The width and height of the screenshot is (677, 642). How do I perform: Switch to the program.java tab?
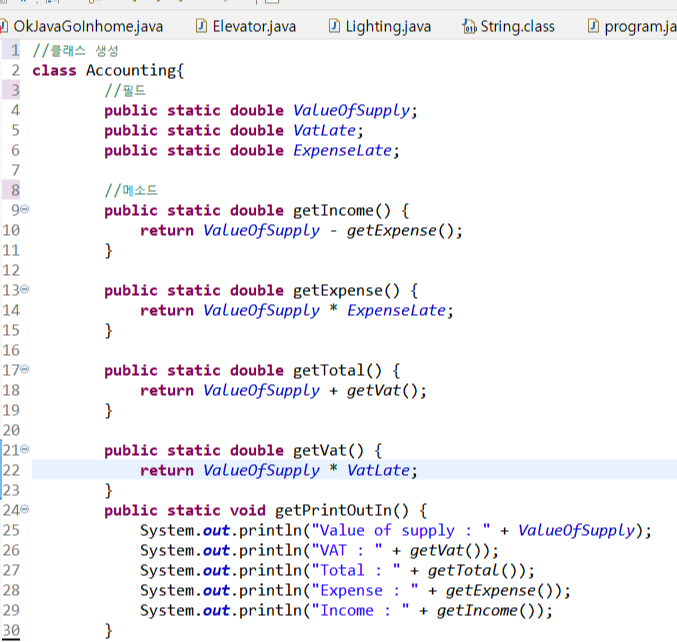632,26
